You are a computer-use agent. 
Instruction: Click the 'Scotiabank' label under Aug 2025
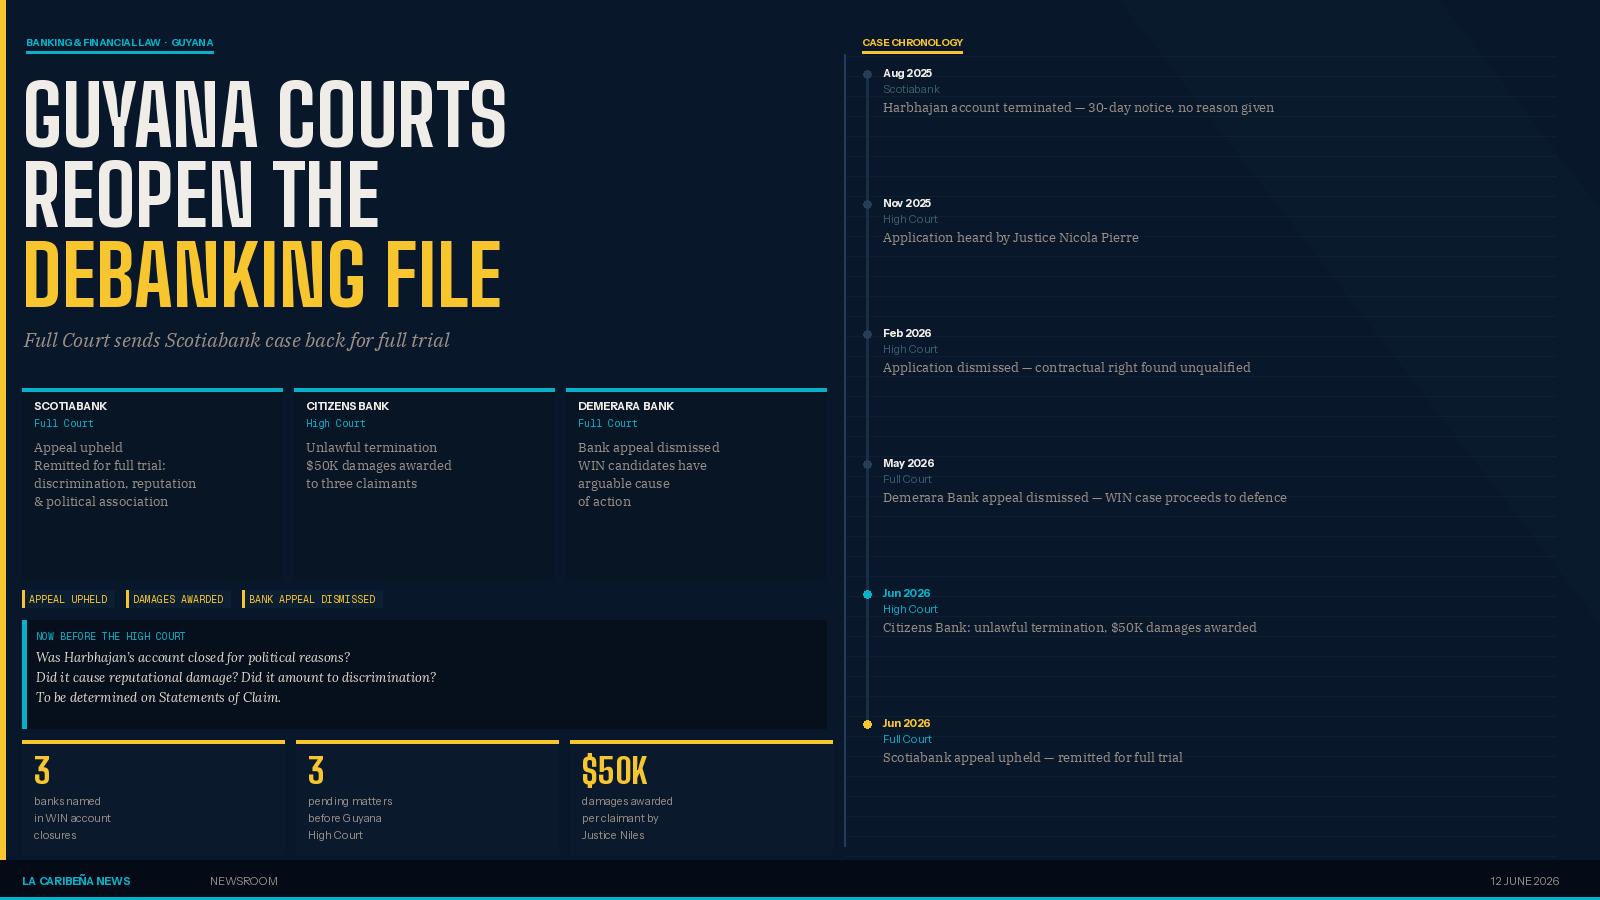911,90
